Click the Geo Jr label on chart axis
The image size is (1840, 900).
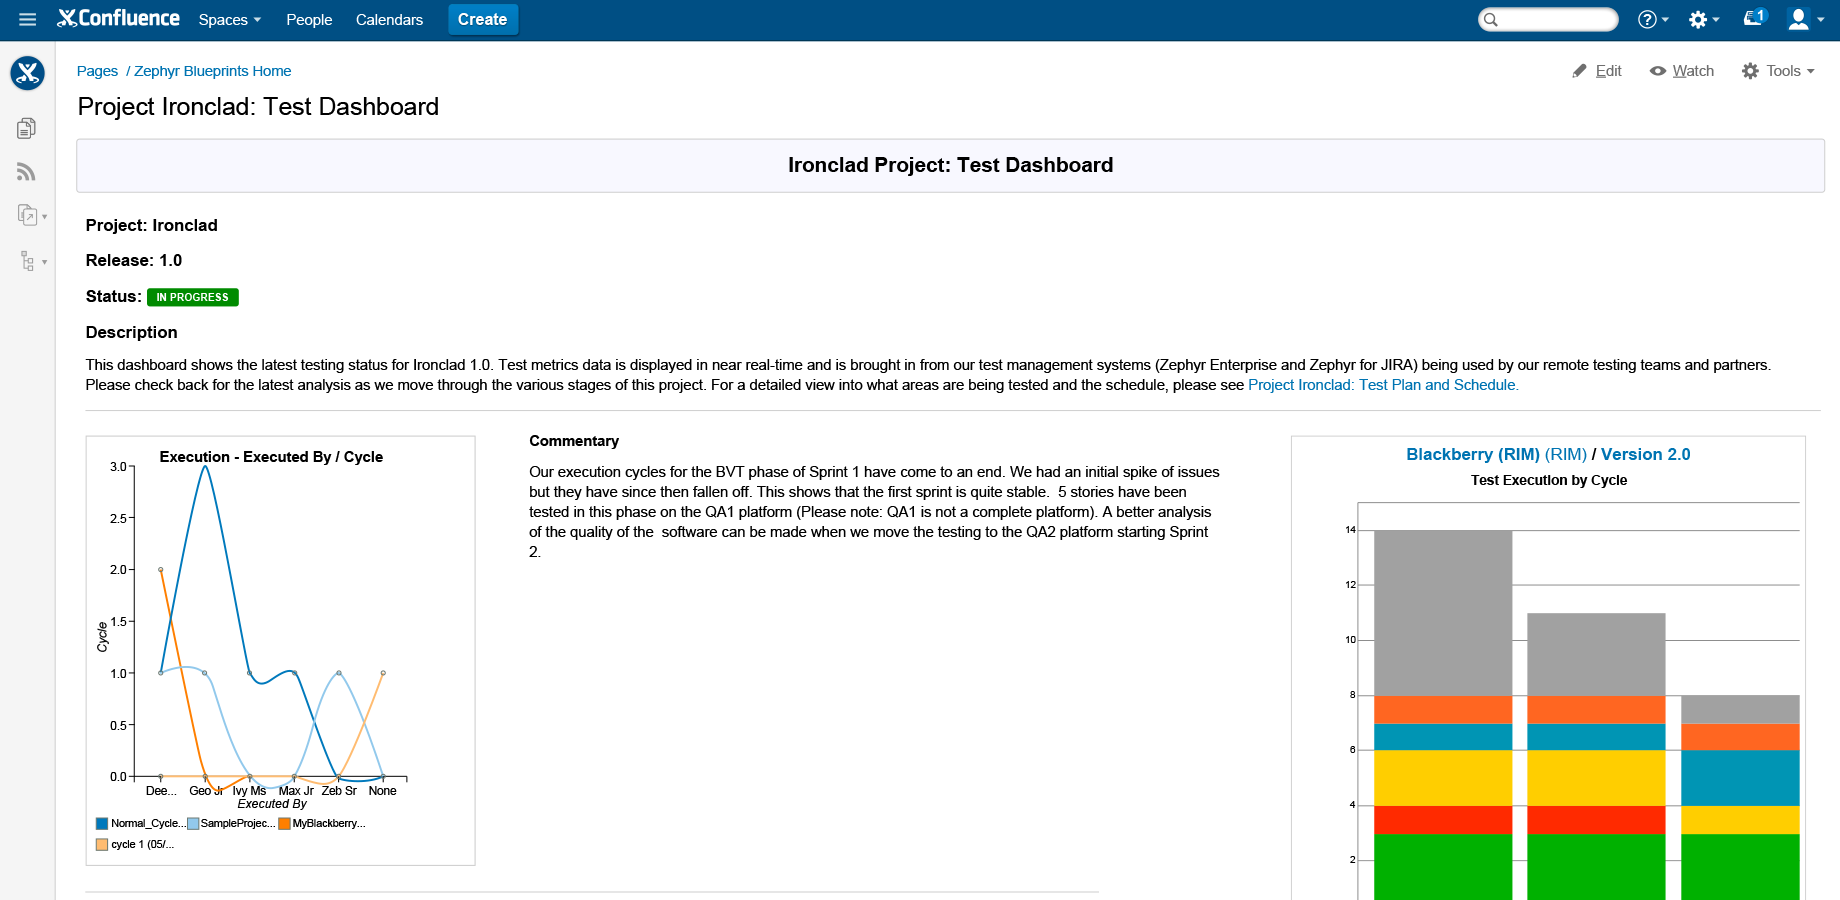(206, 791)
